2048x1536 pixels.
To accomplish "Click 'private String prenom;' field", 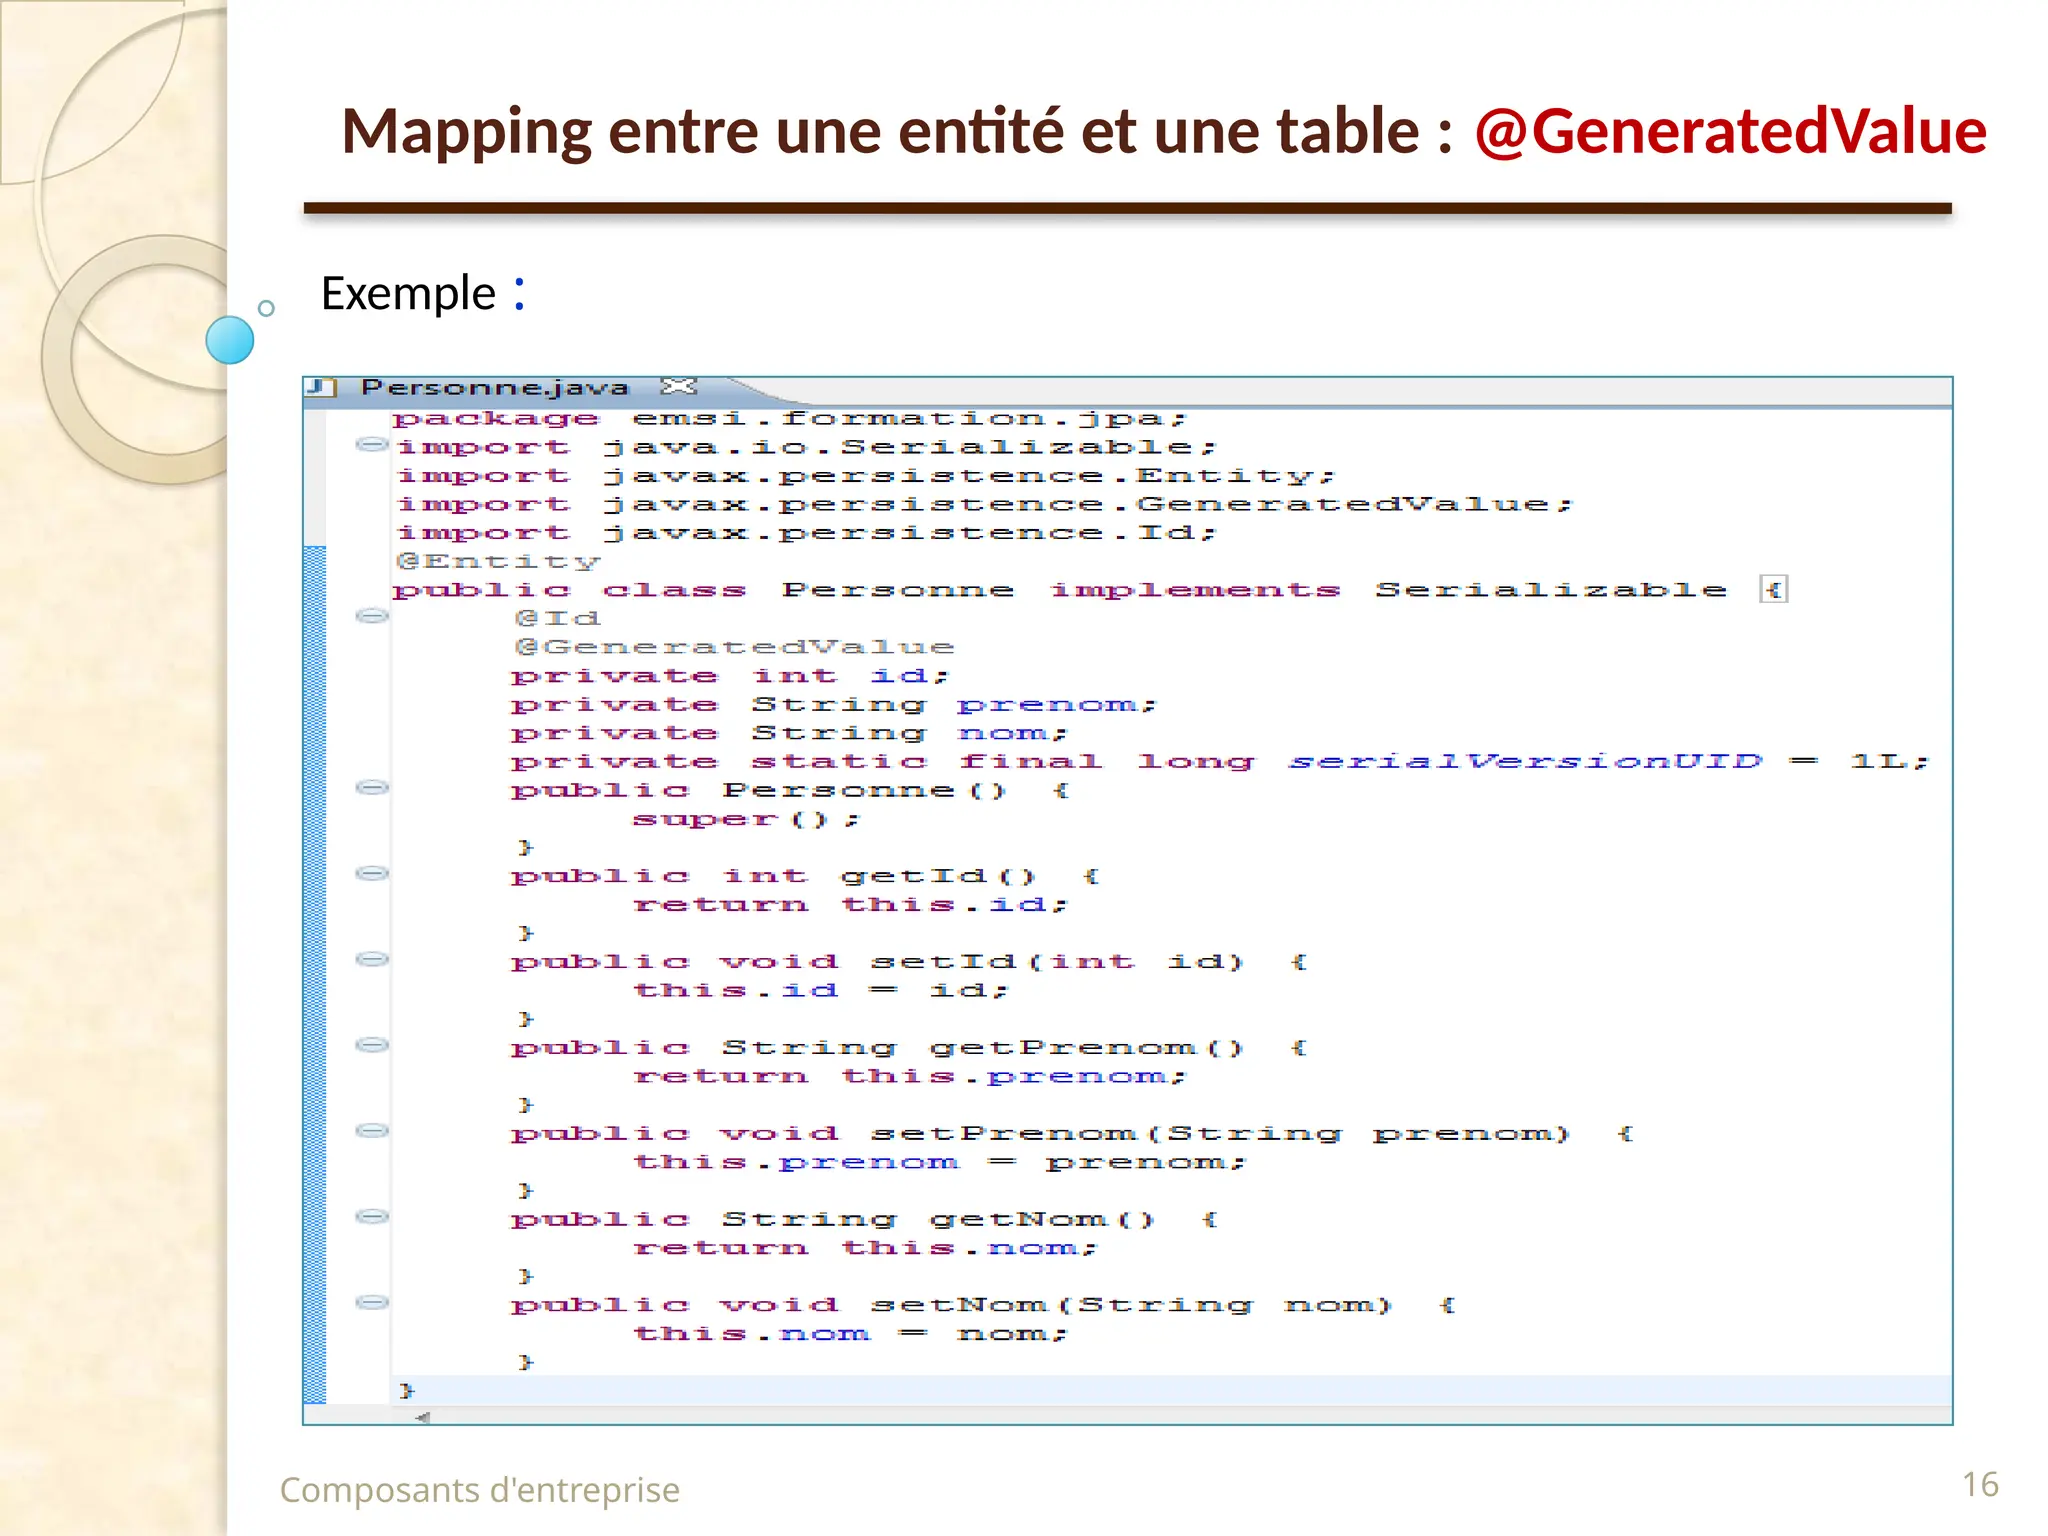I will point(834,705).
